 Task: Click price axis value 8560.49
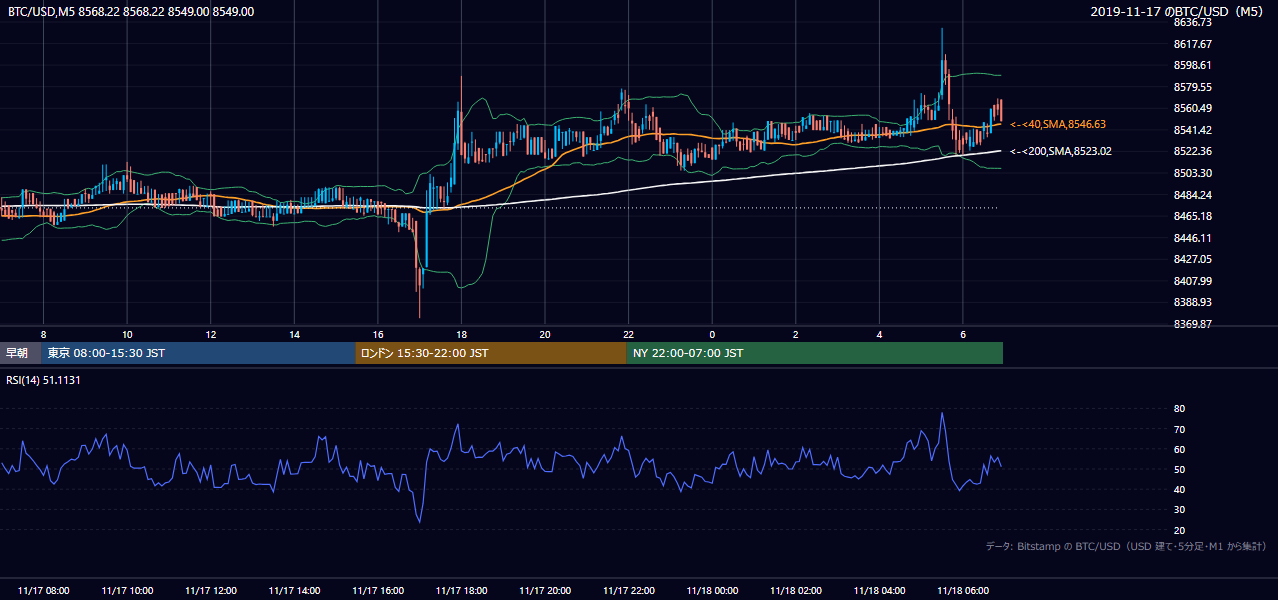click(1193, 108)
